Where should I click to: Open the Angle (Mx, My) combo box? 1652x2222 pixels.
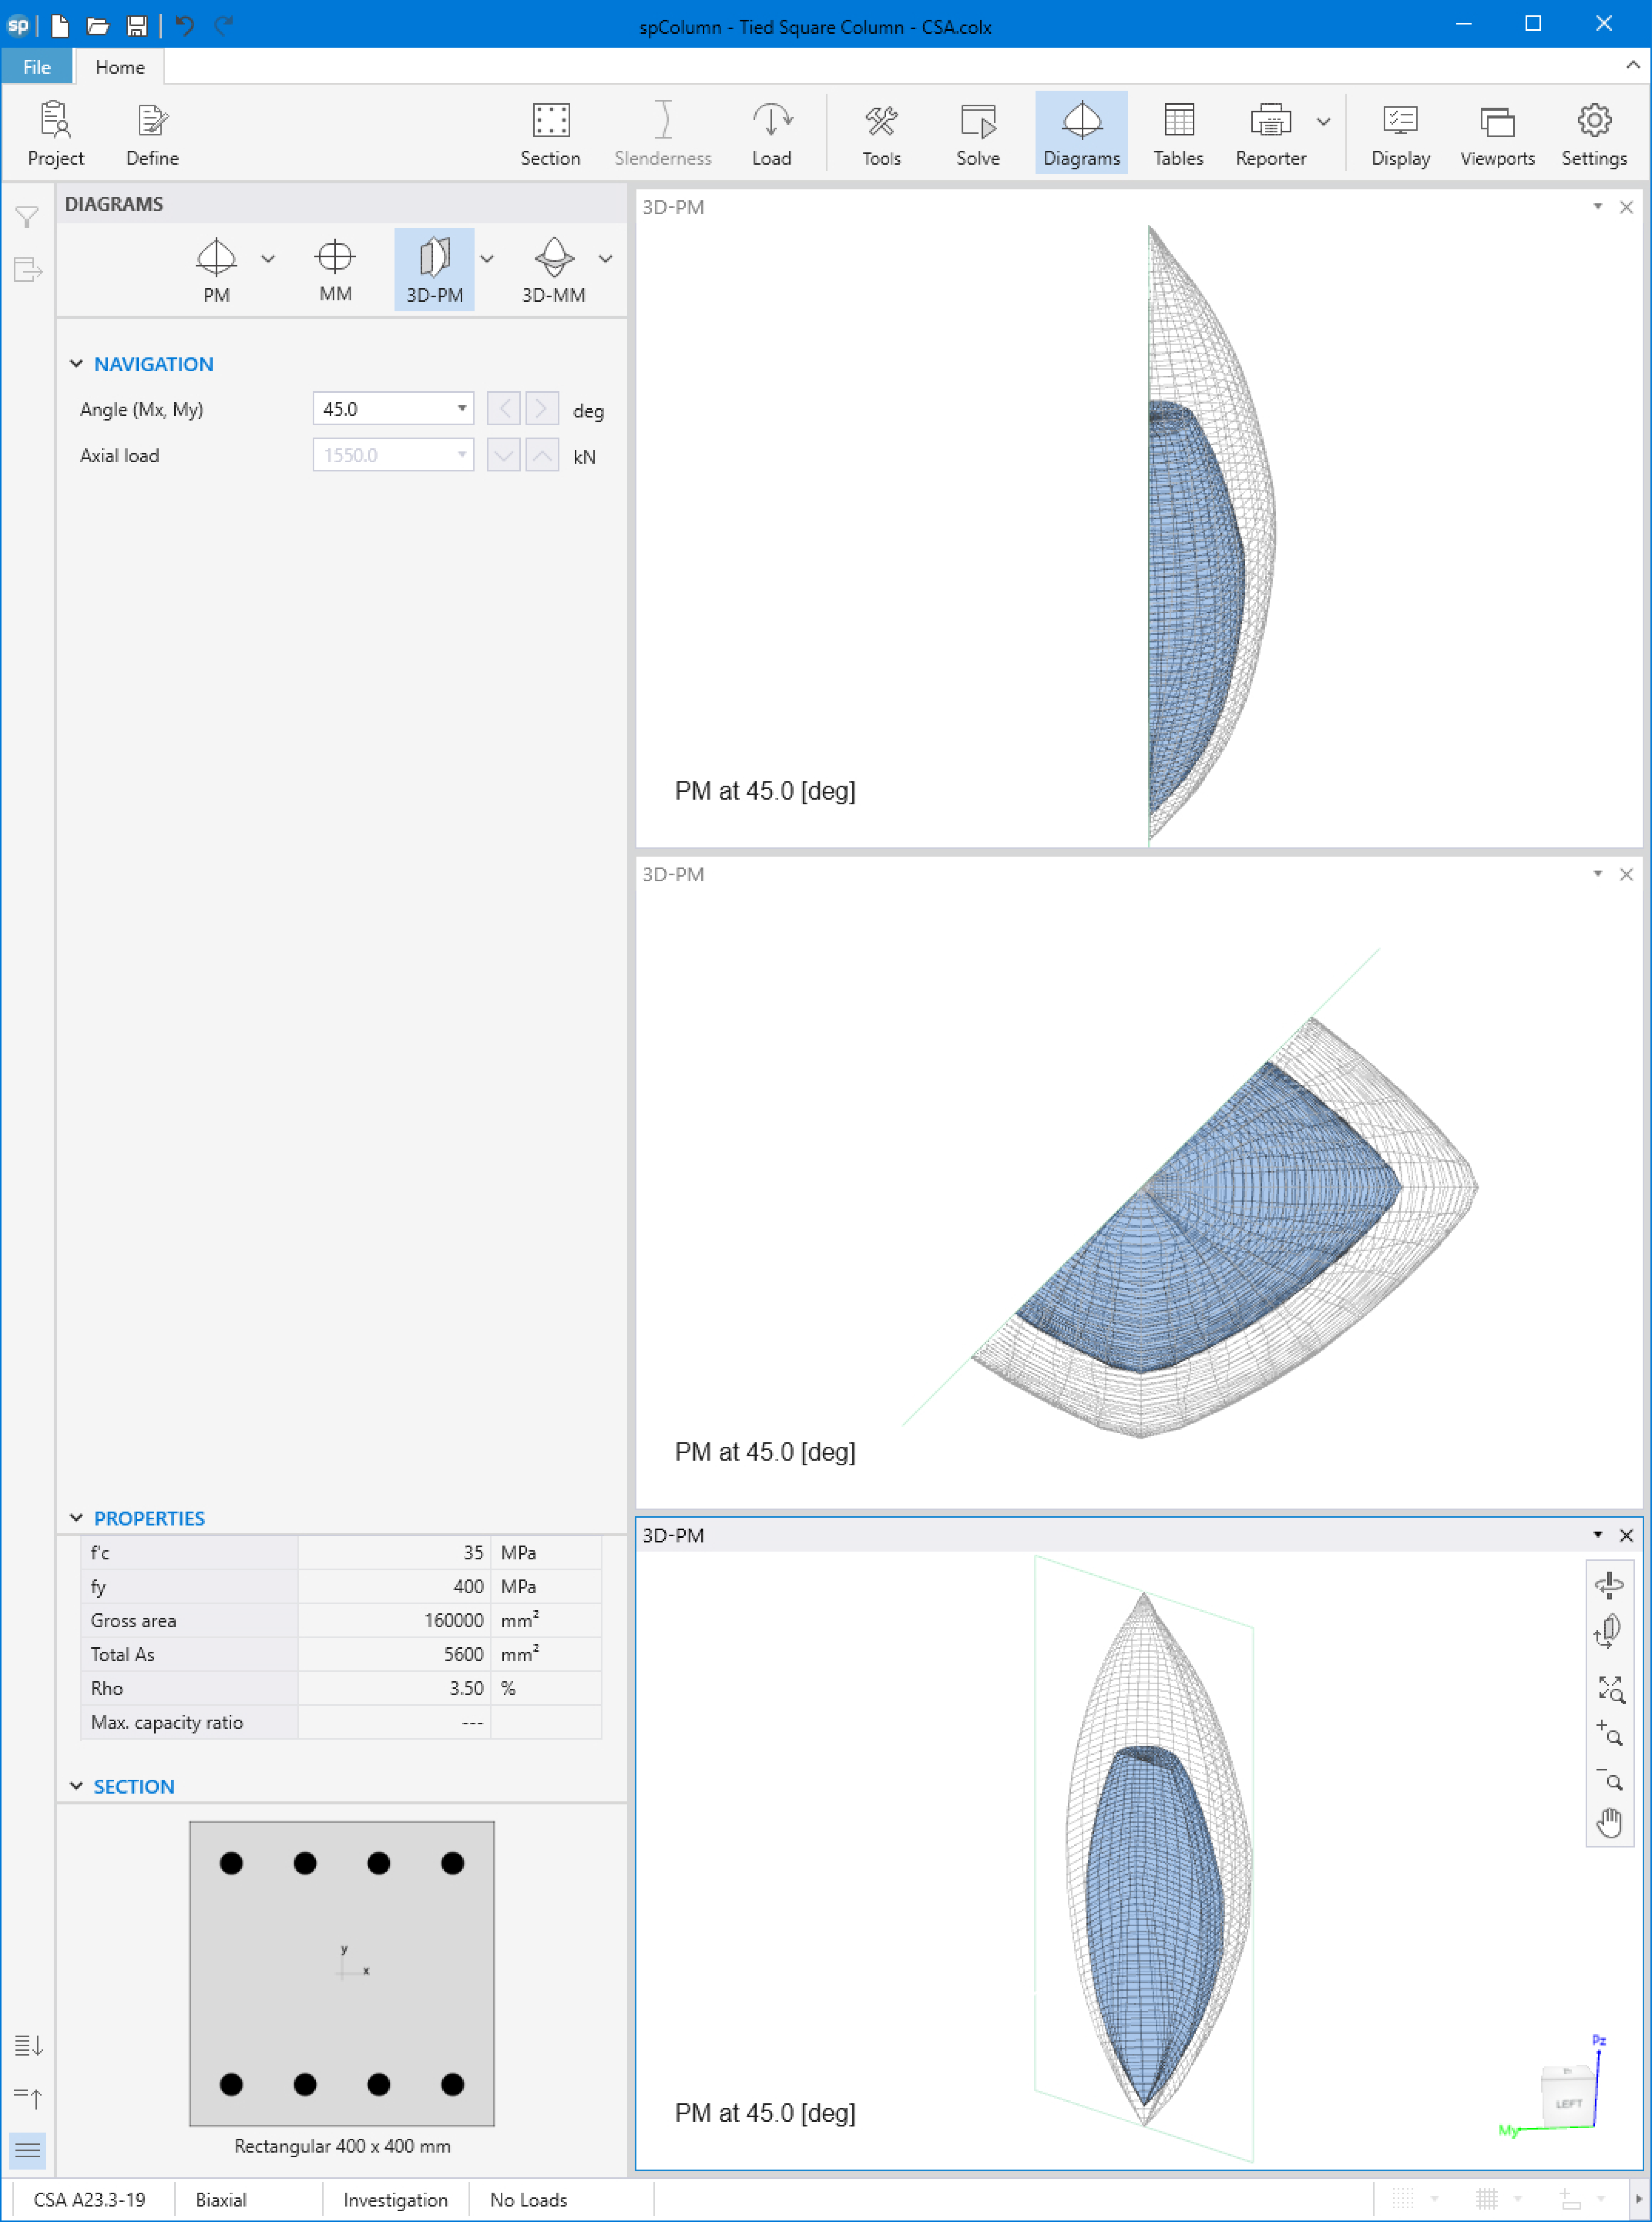point(393,409)
